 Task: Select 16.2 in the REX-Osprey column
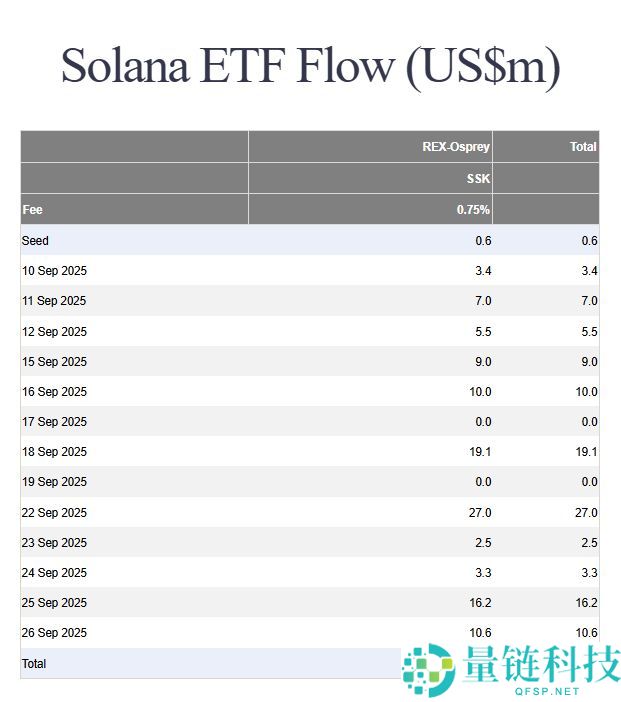coord(480,603)
